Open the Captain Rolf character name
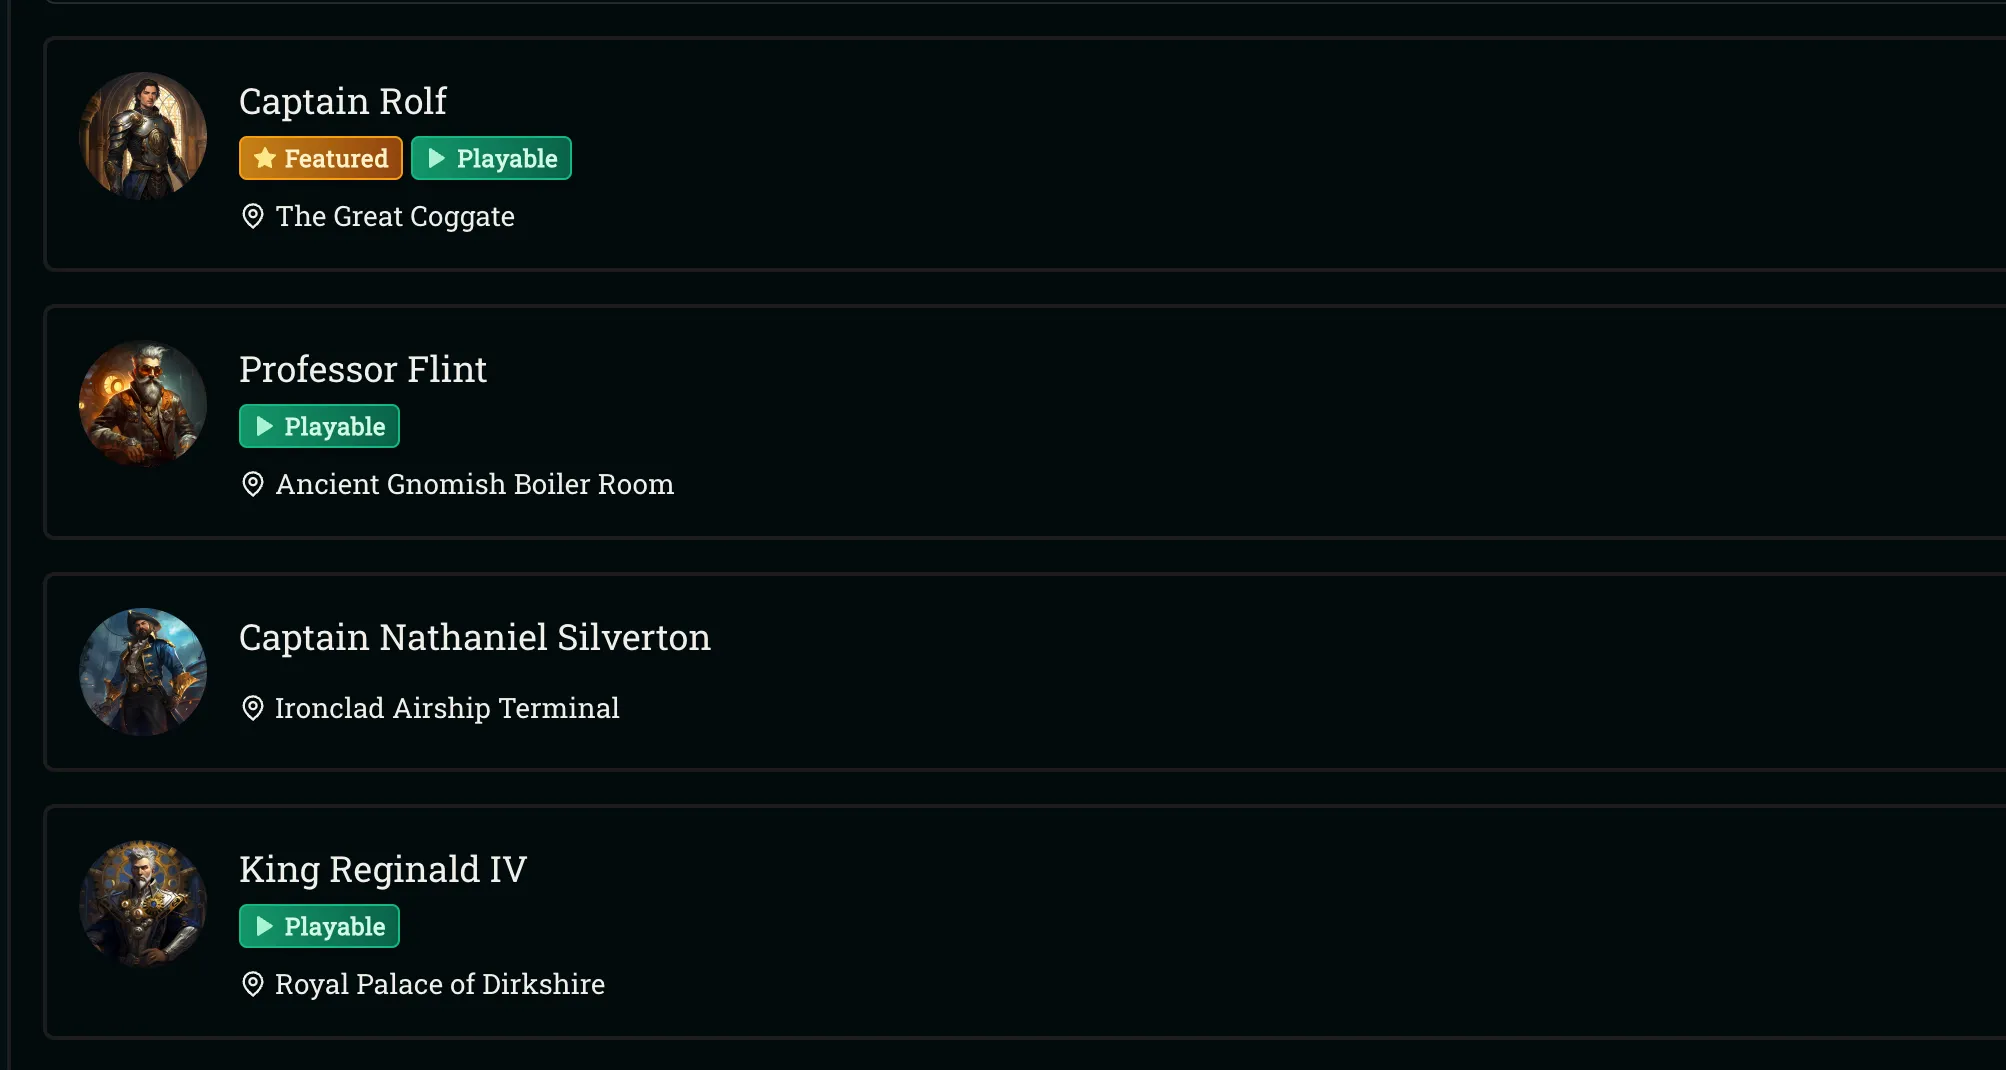2006x1070 pixels. (342, 101)
